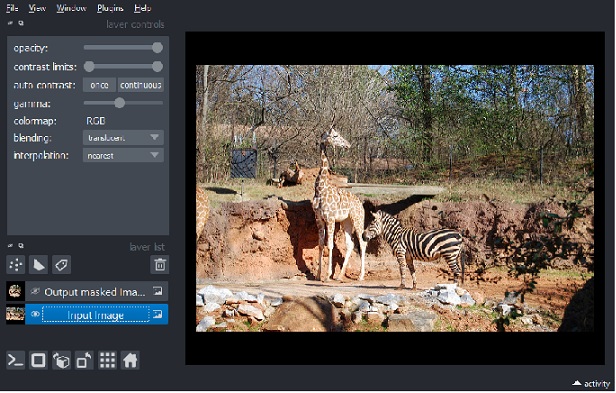
Task: Open the Window menu
Action: point(71,8)
